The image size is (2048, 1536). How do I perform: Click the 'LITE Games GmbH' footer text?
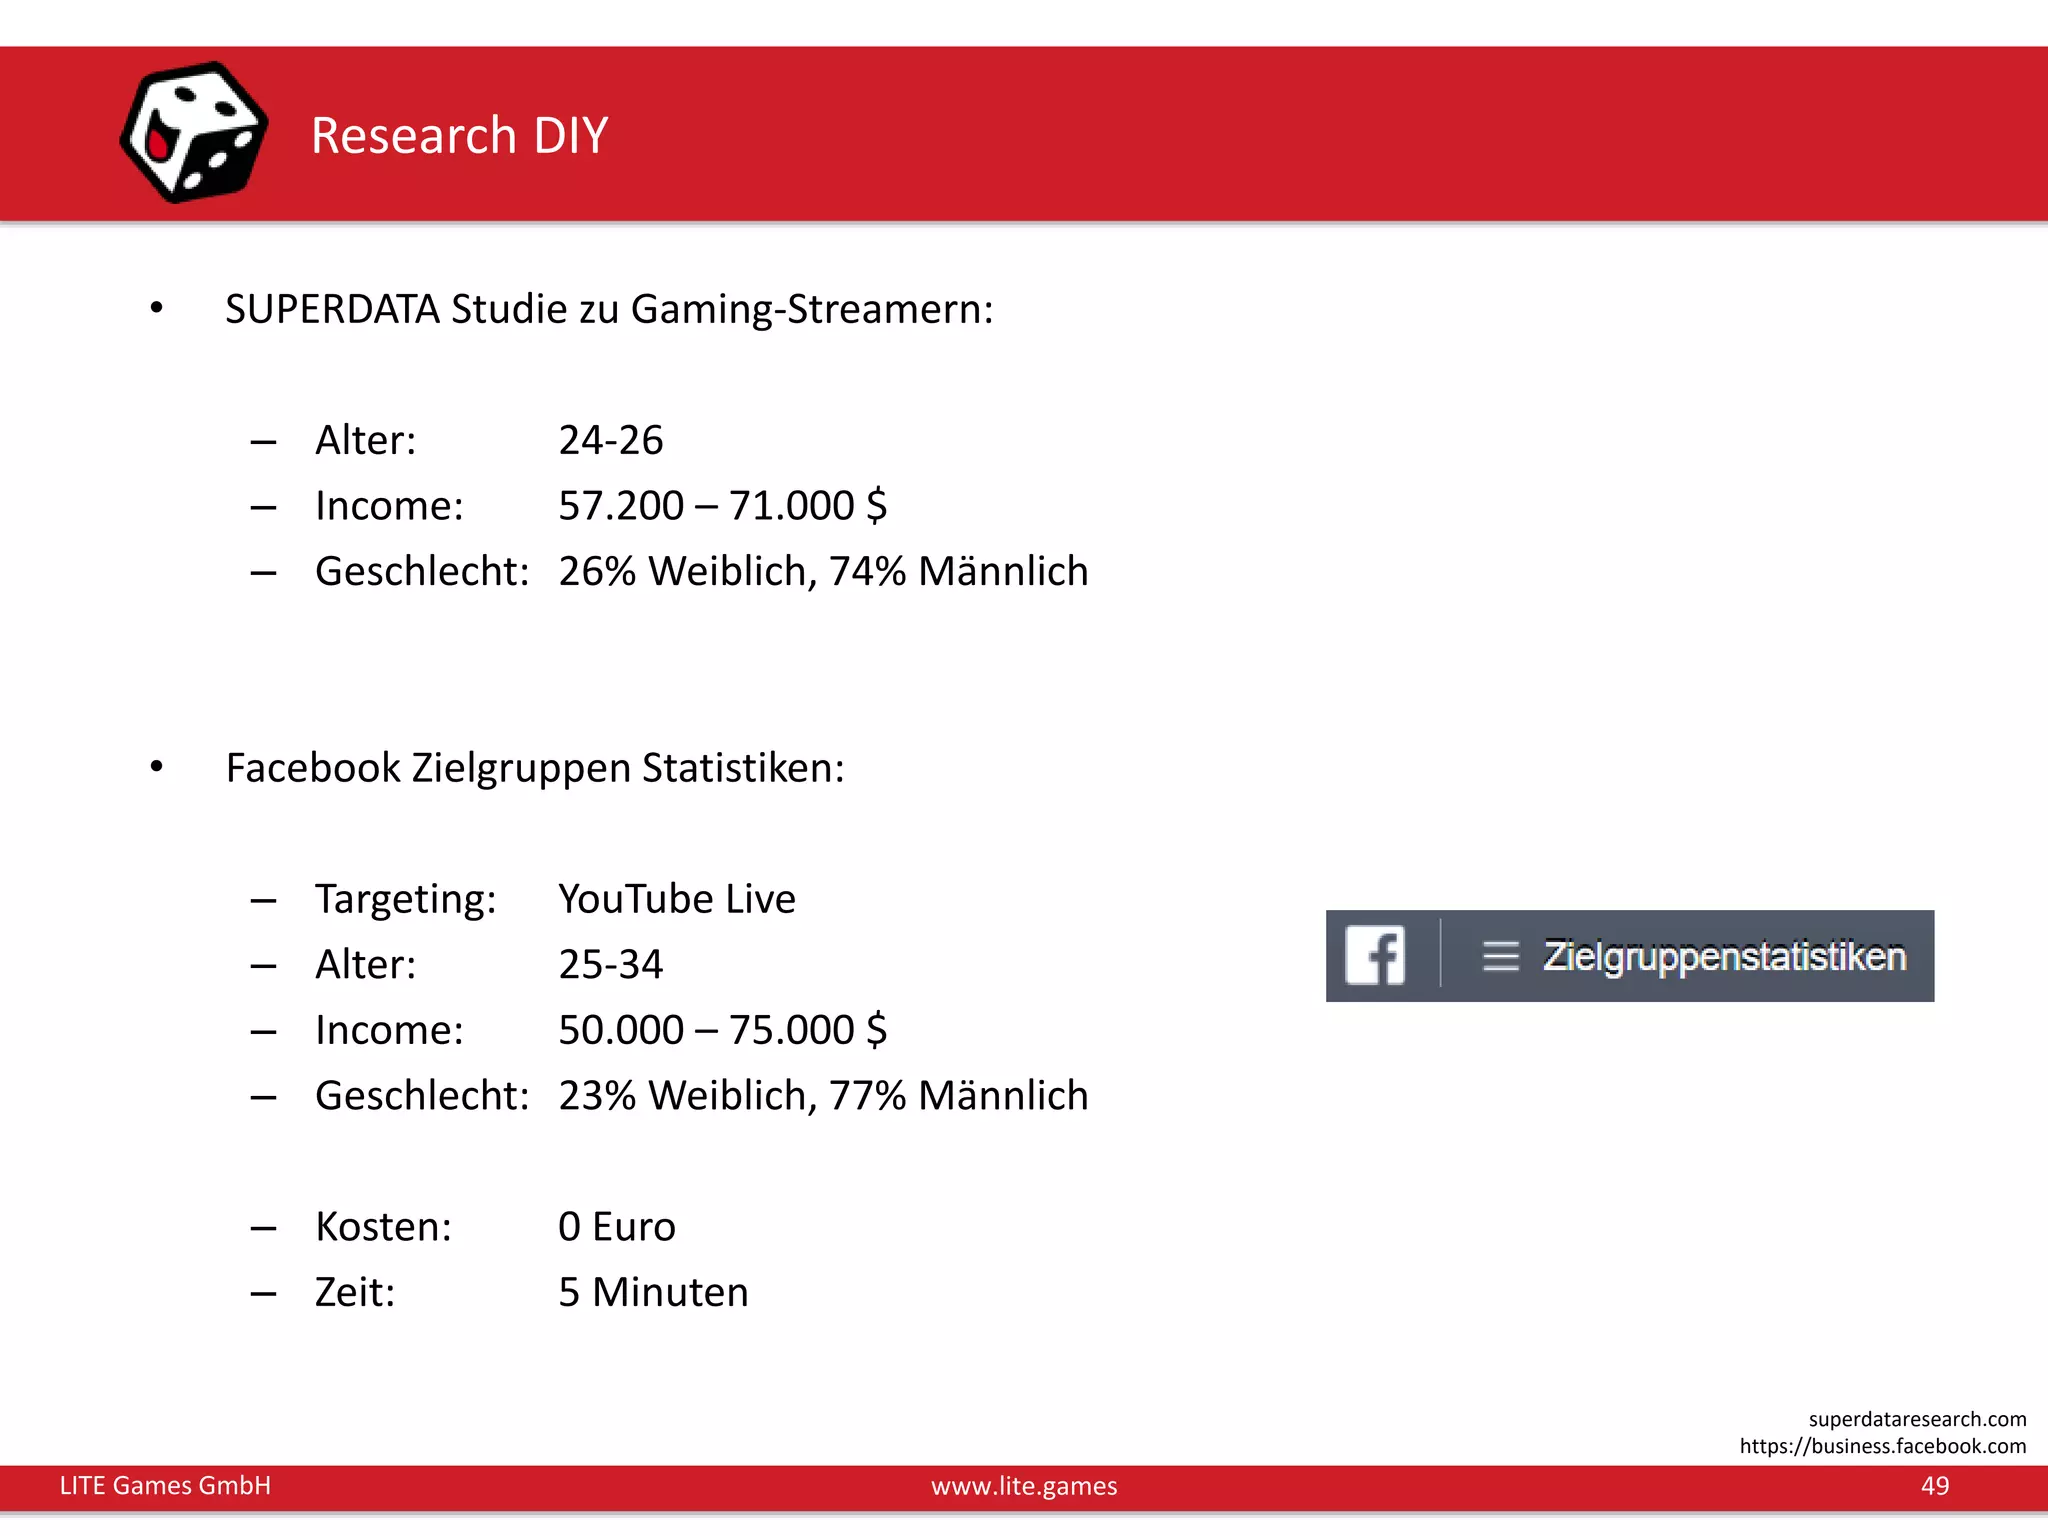165,1485
